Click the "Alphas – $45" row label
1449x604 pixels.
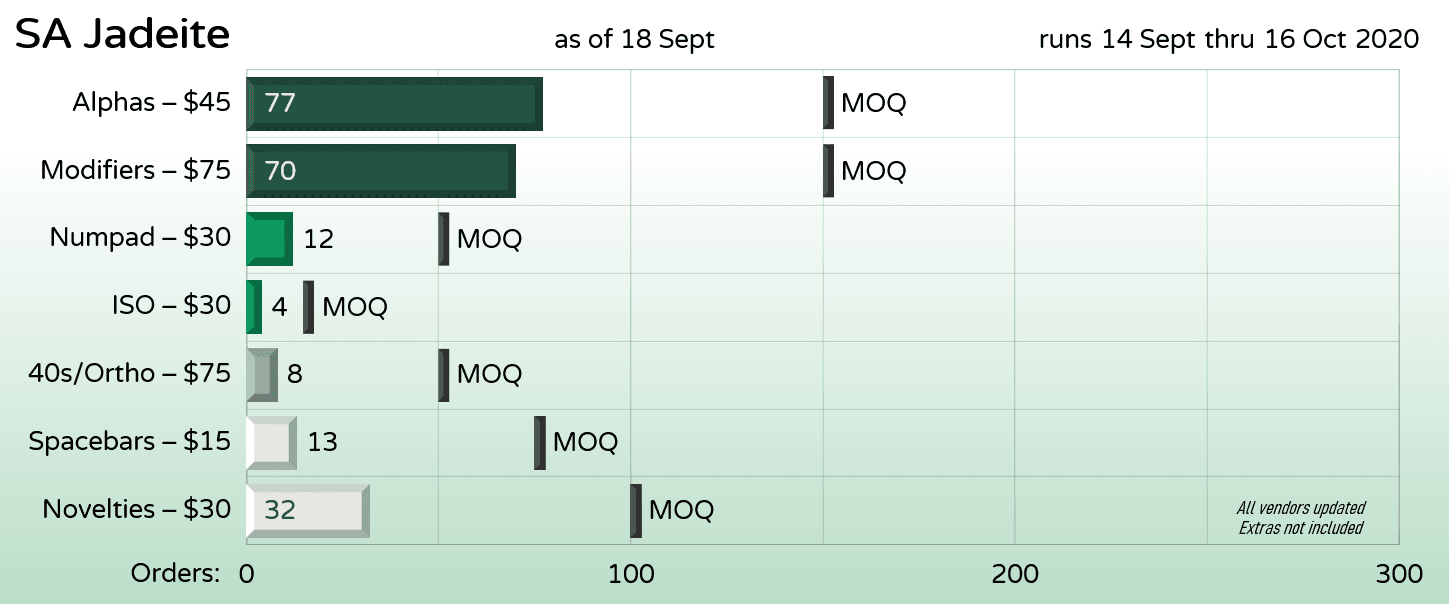coord(151,103)
